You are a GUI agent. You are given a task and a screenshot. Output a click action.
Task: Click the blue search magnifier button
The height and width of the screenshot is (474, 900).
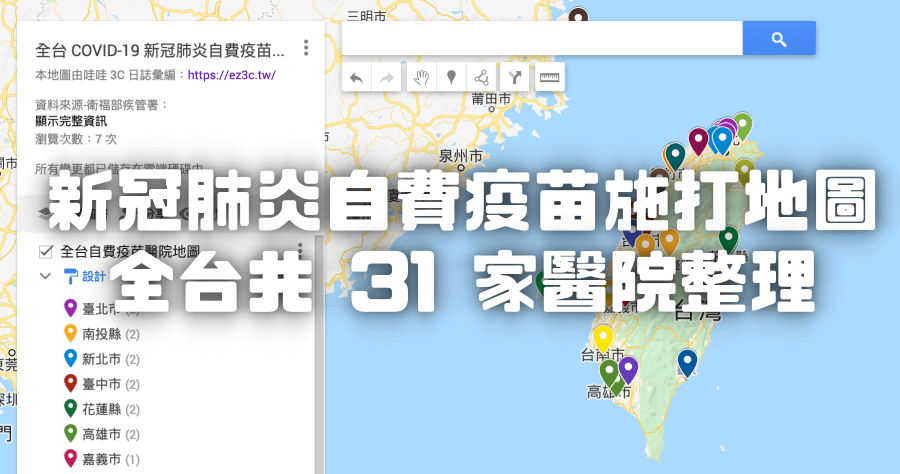779,38
